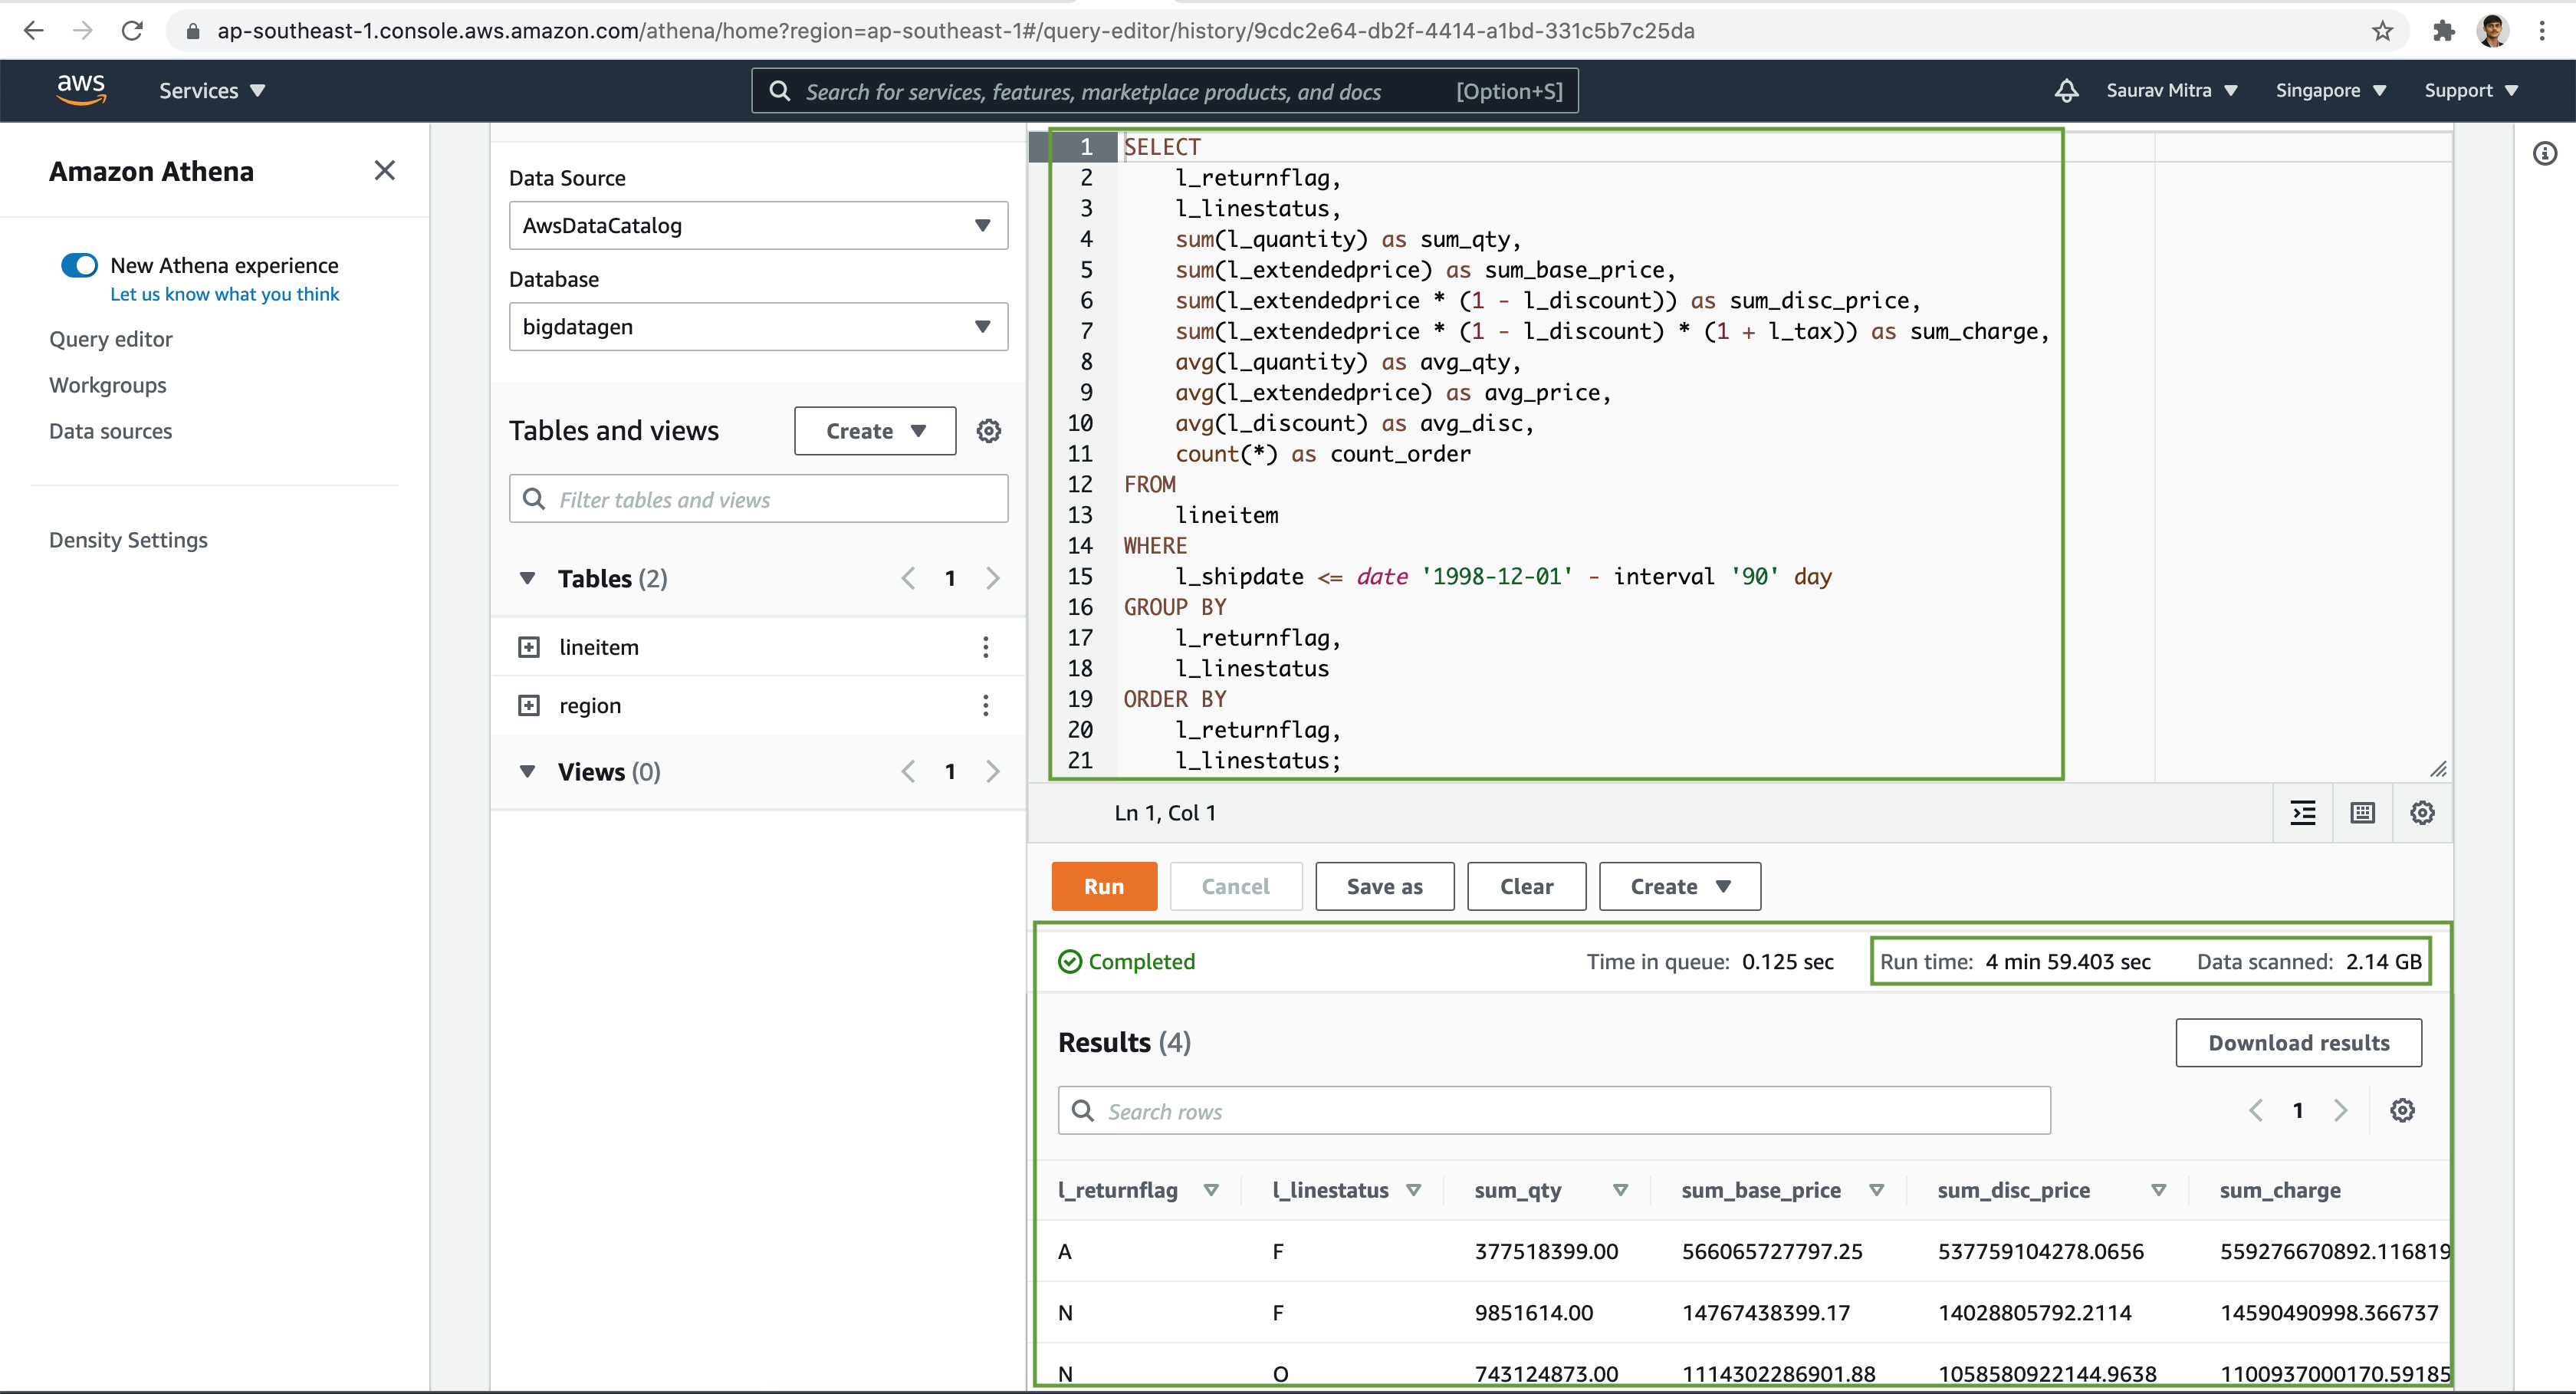Screen dimensions: 2576x1394
Task: Go to previous results page
Action: [2255, 1110]
